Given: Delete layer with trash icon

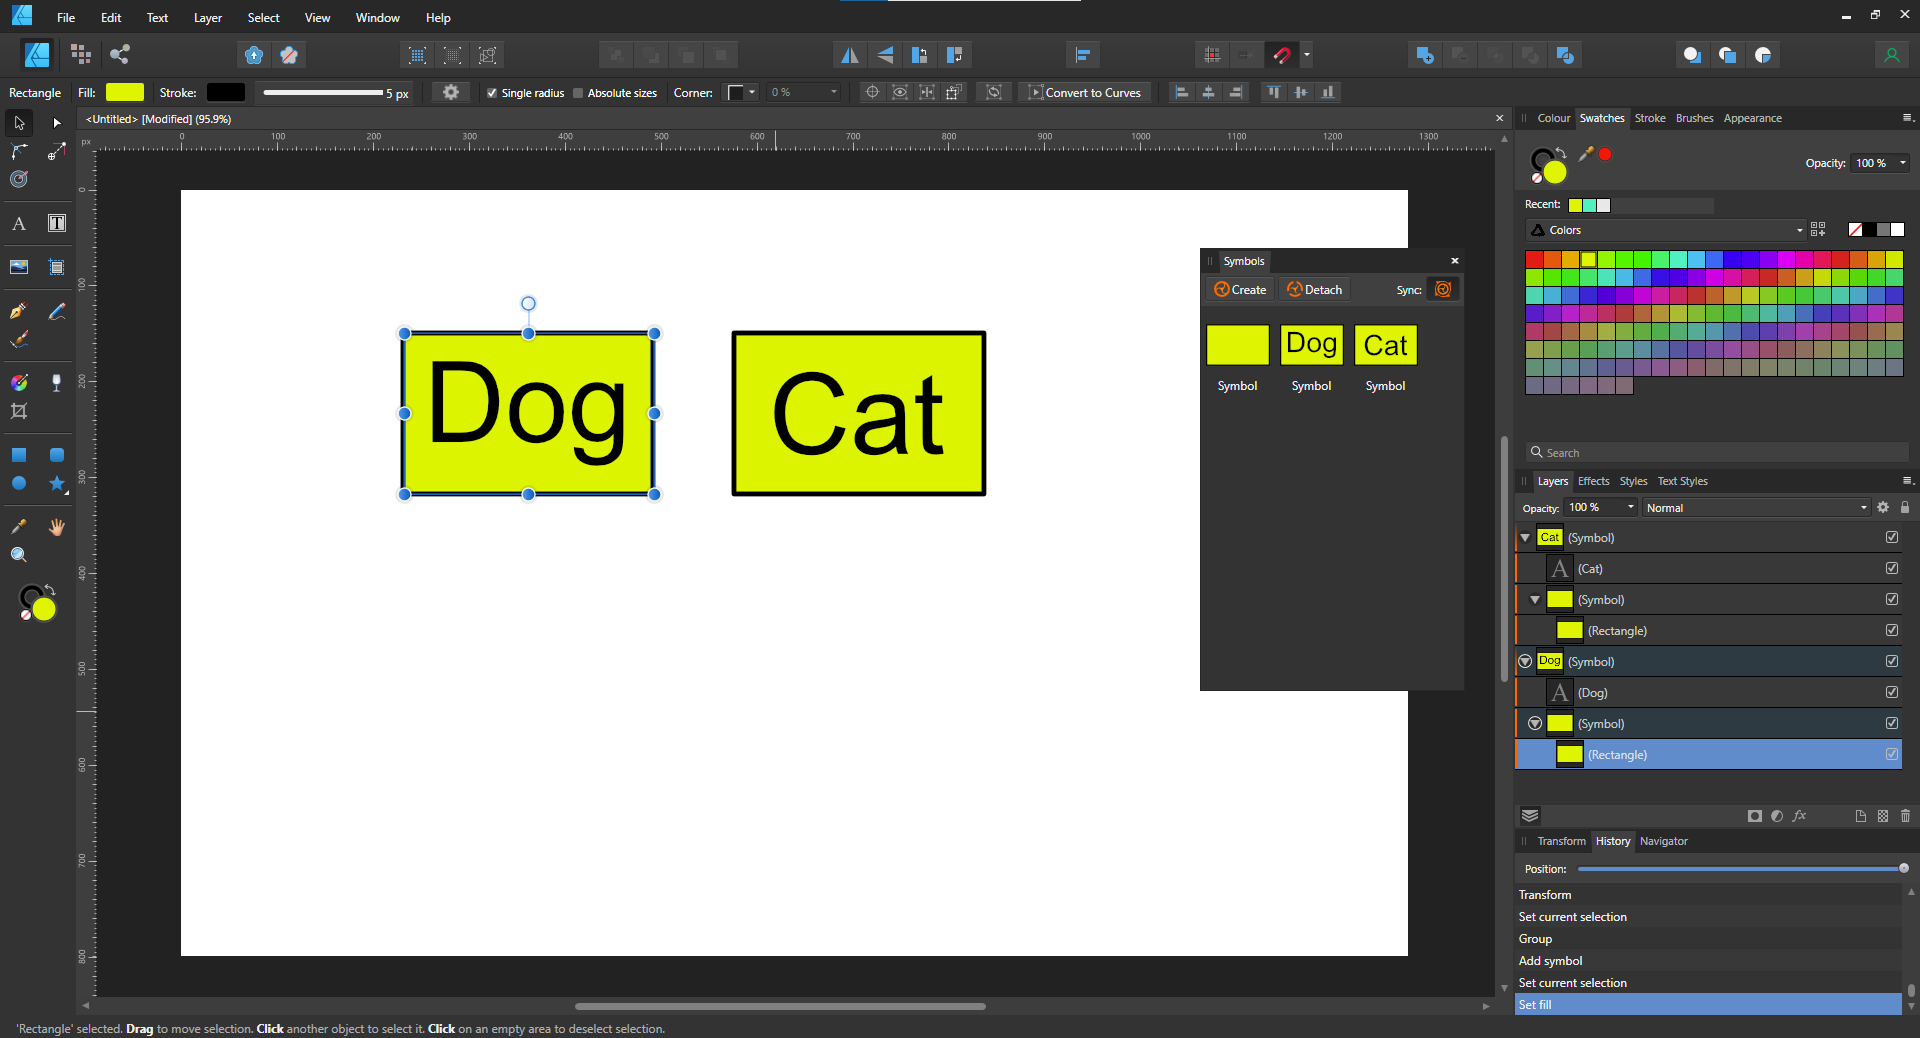Looking at the screenshot, I should pyautogui.click(x=1905, y=816).
